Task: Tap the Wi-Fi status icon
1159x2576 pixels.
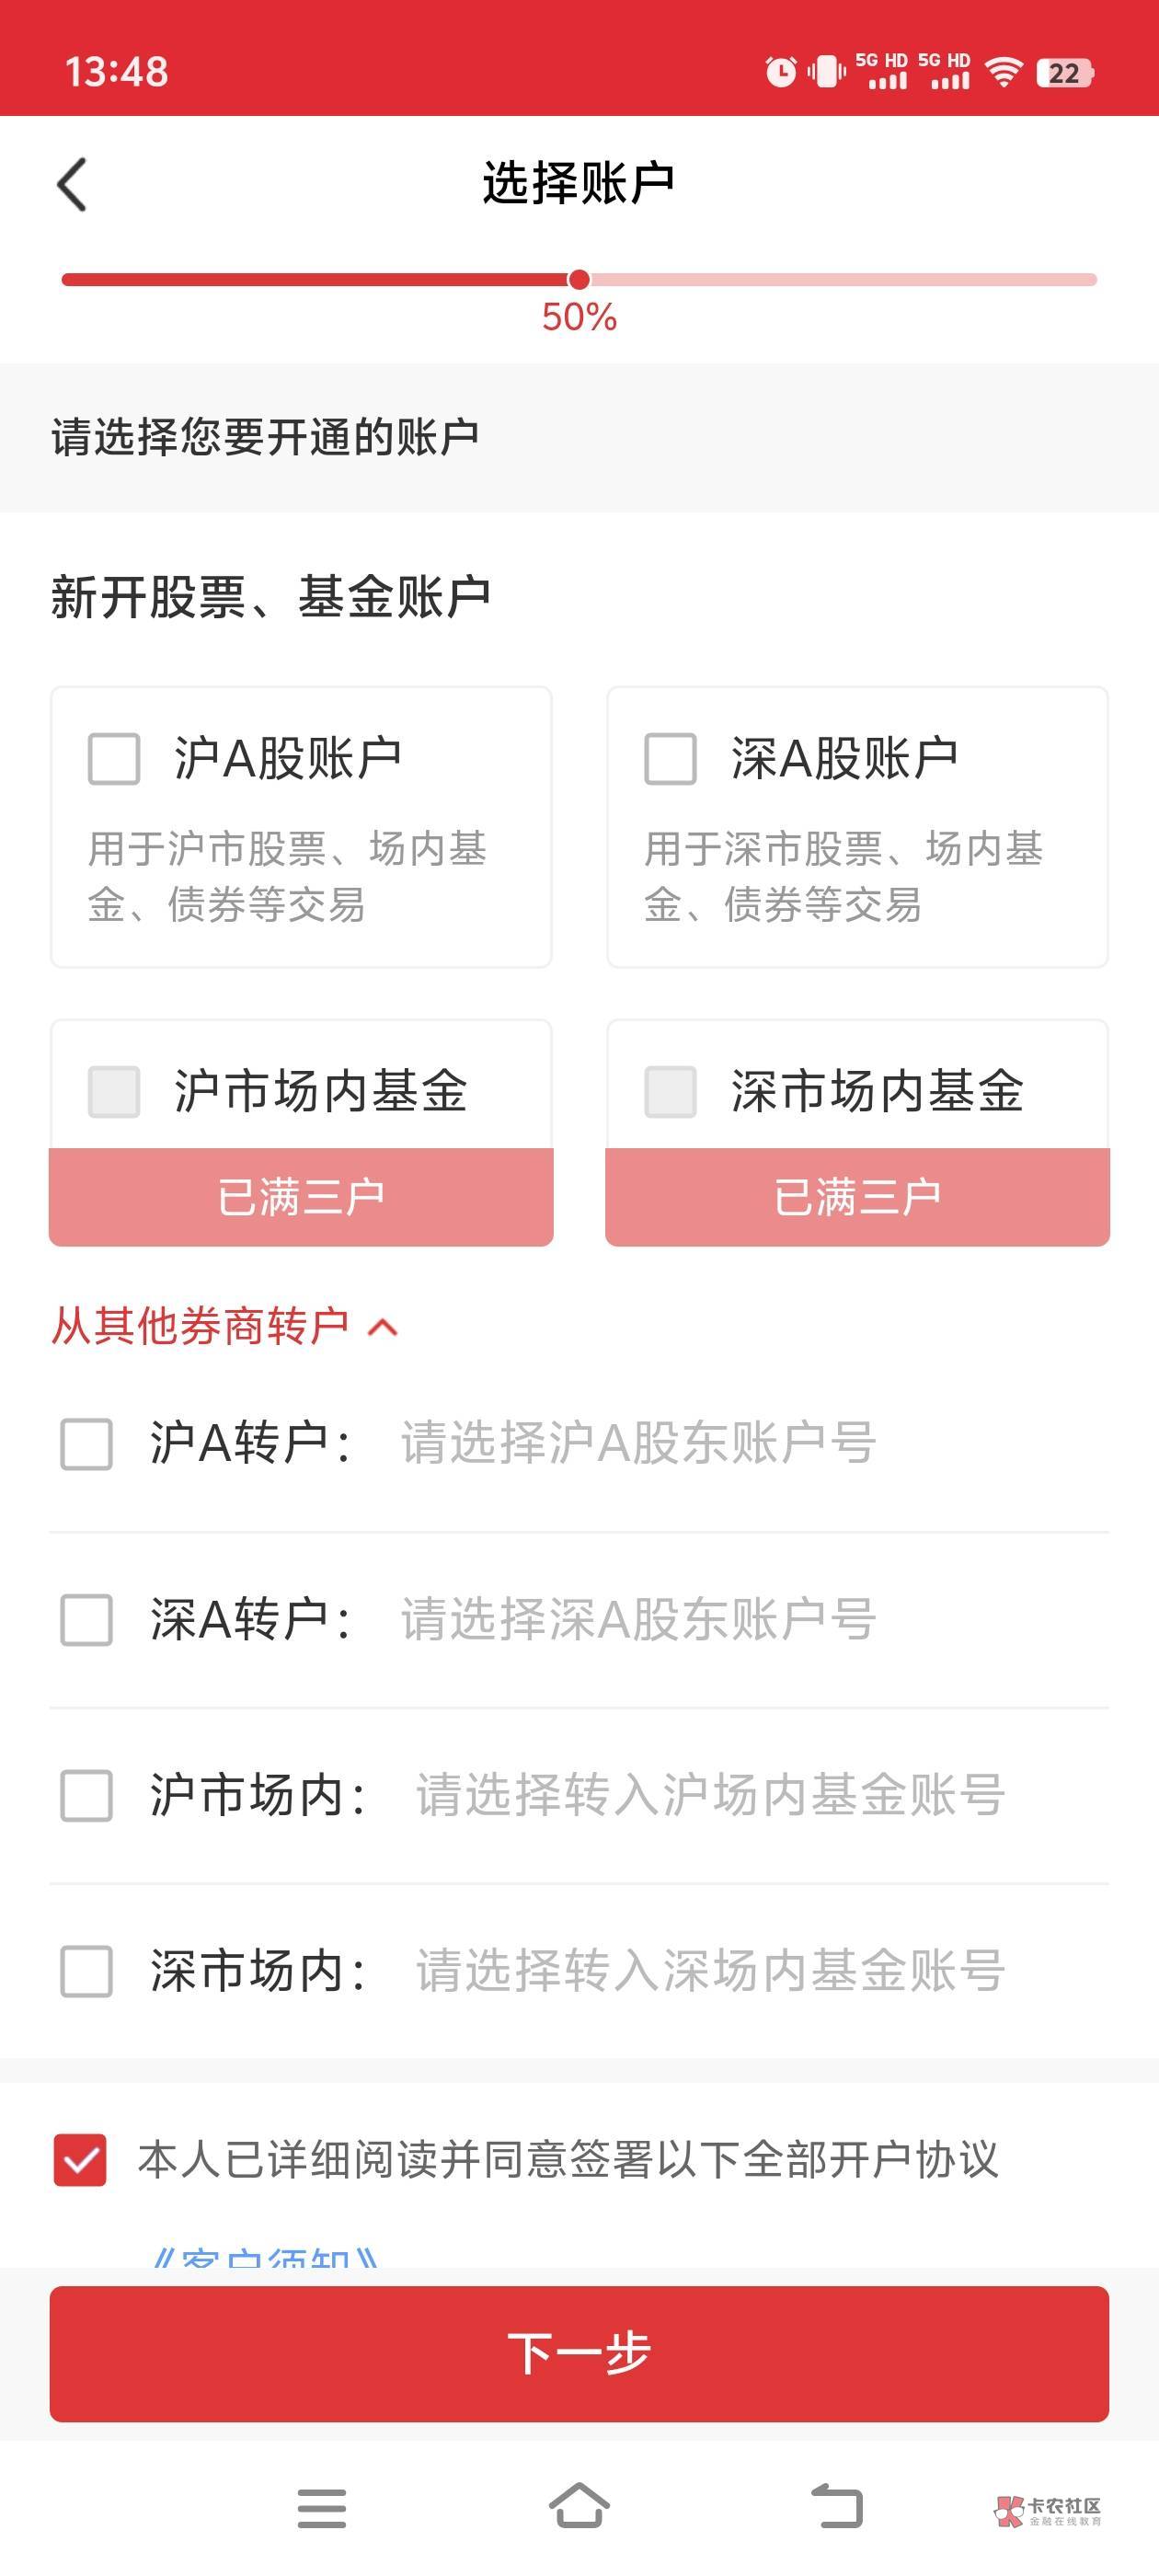Action: tap(1003, 72)
